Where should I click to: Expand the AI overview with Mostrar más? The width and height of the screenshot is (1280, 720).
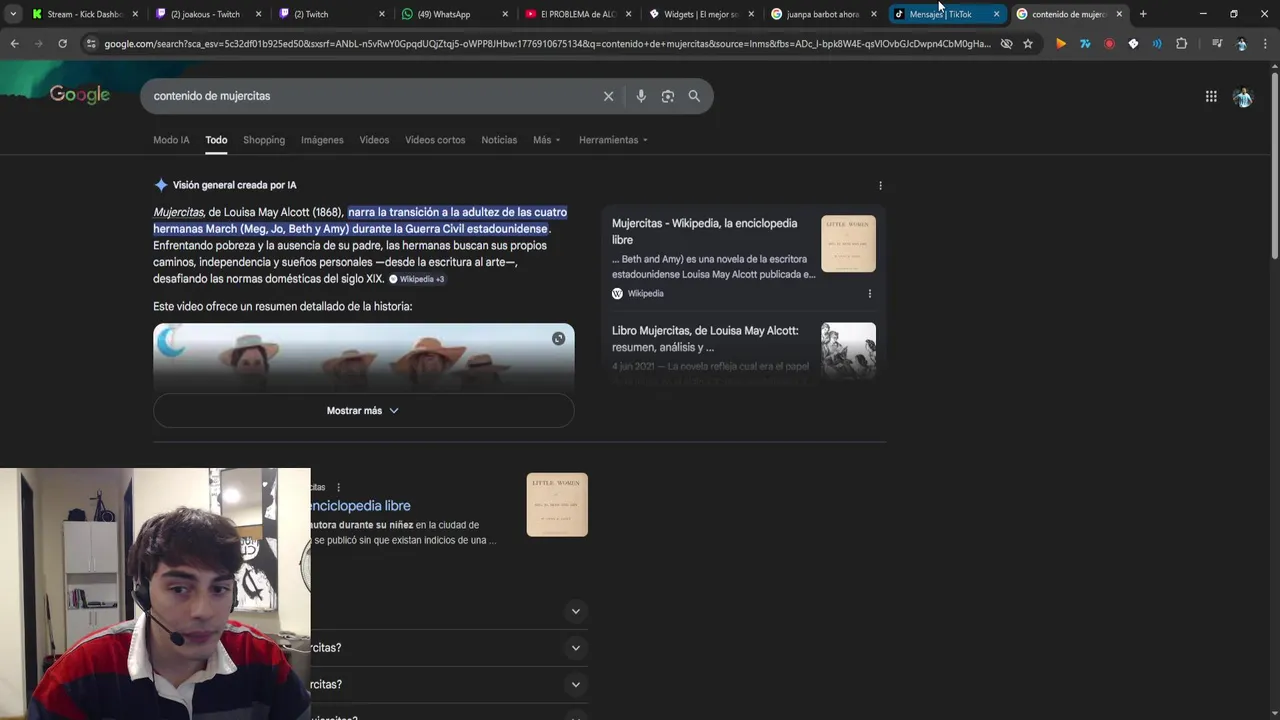click(363, 411)
